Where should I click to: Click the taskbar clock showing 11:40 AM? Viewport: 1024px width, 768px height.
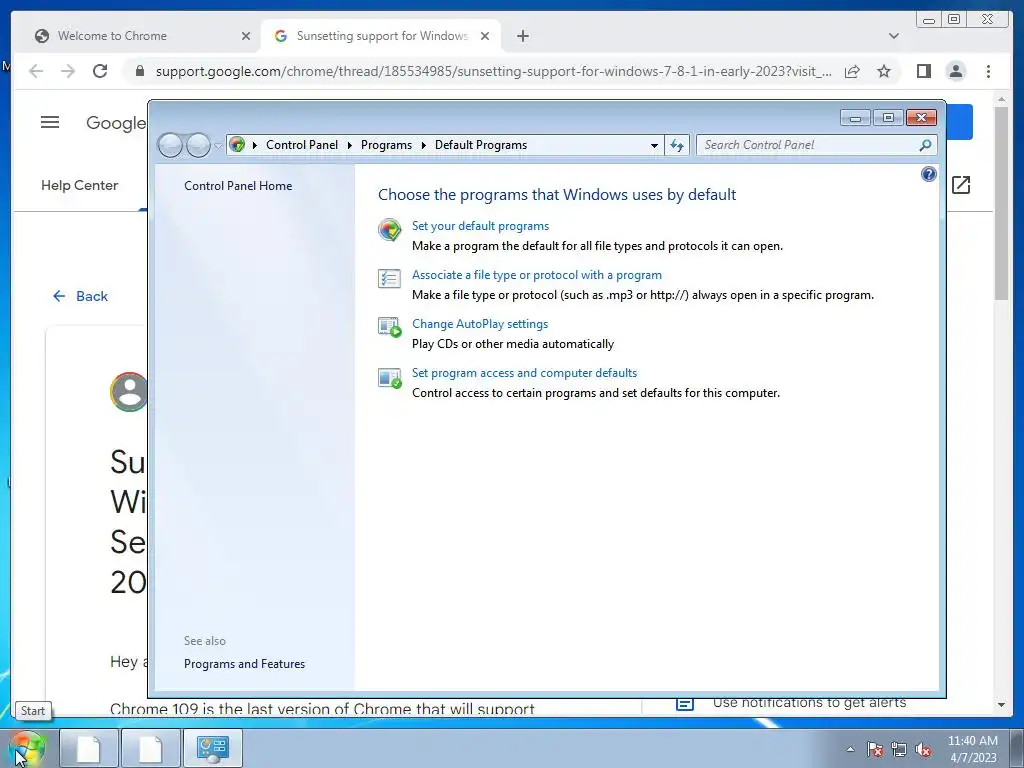click(972, 749)
